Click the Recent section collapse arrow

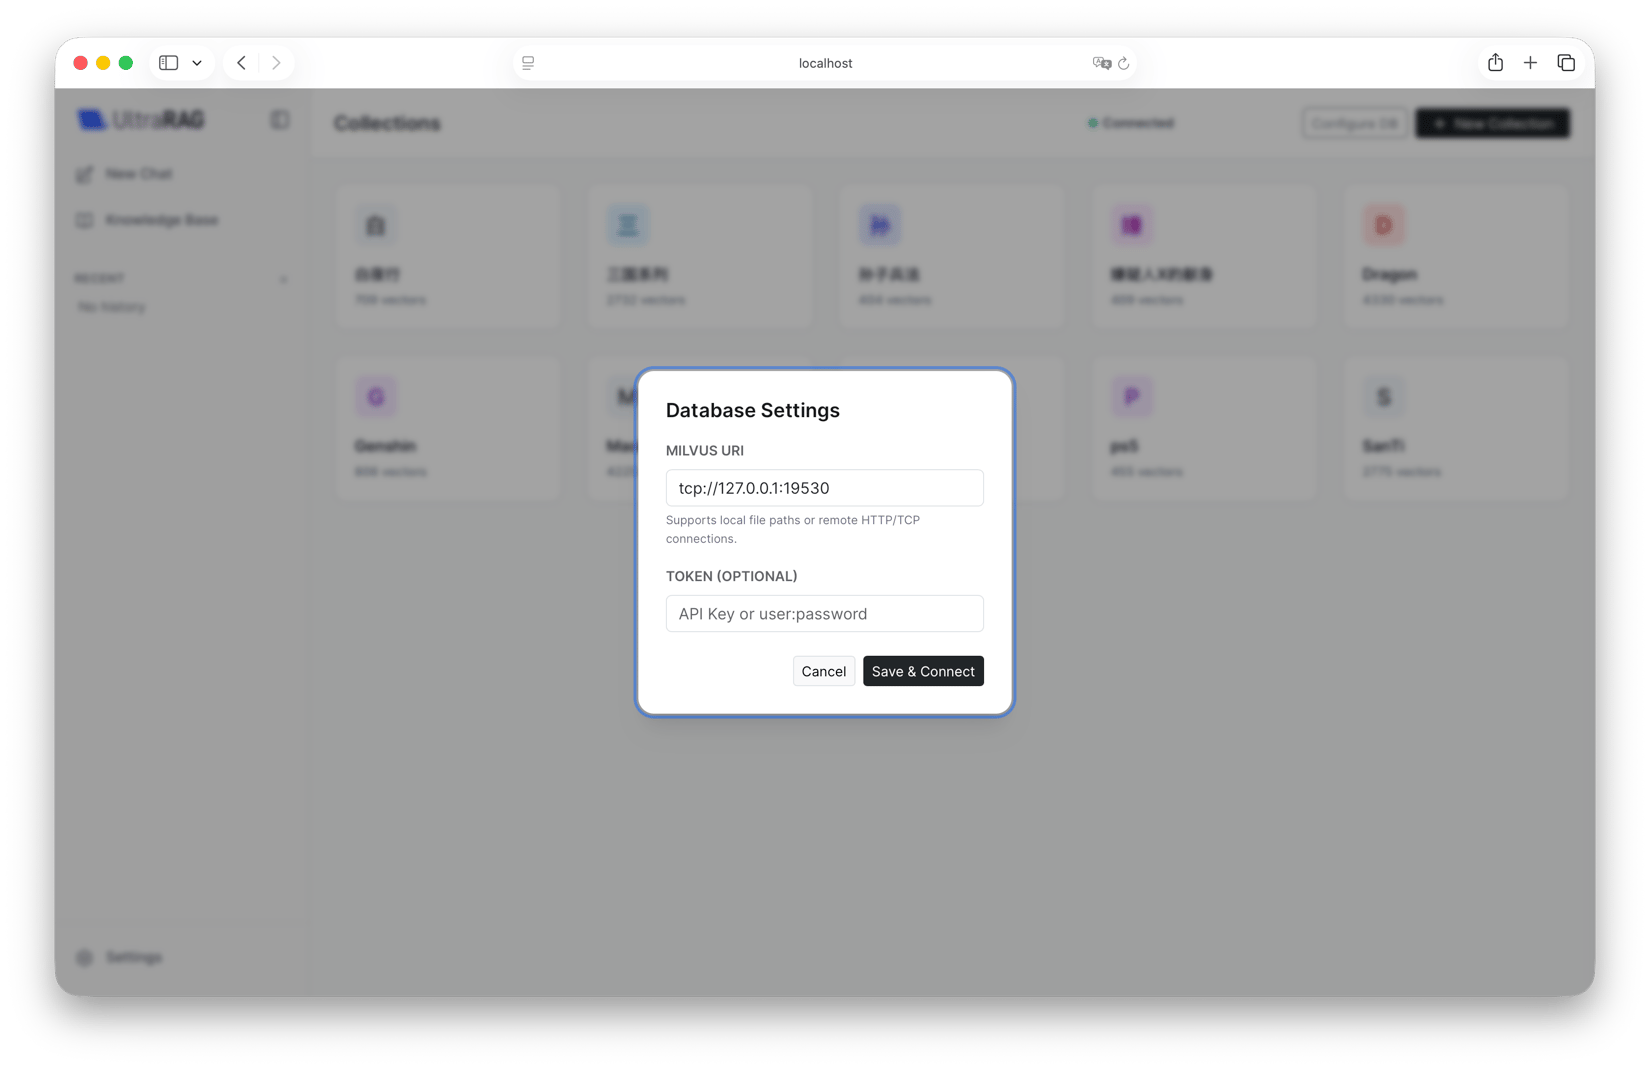284,279
